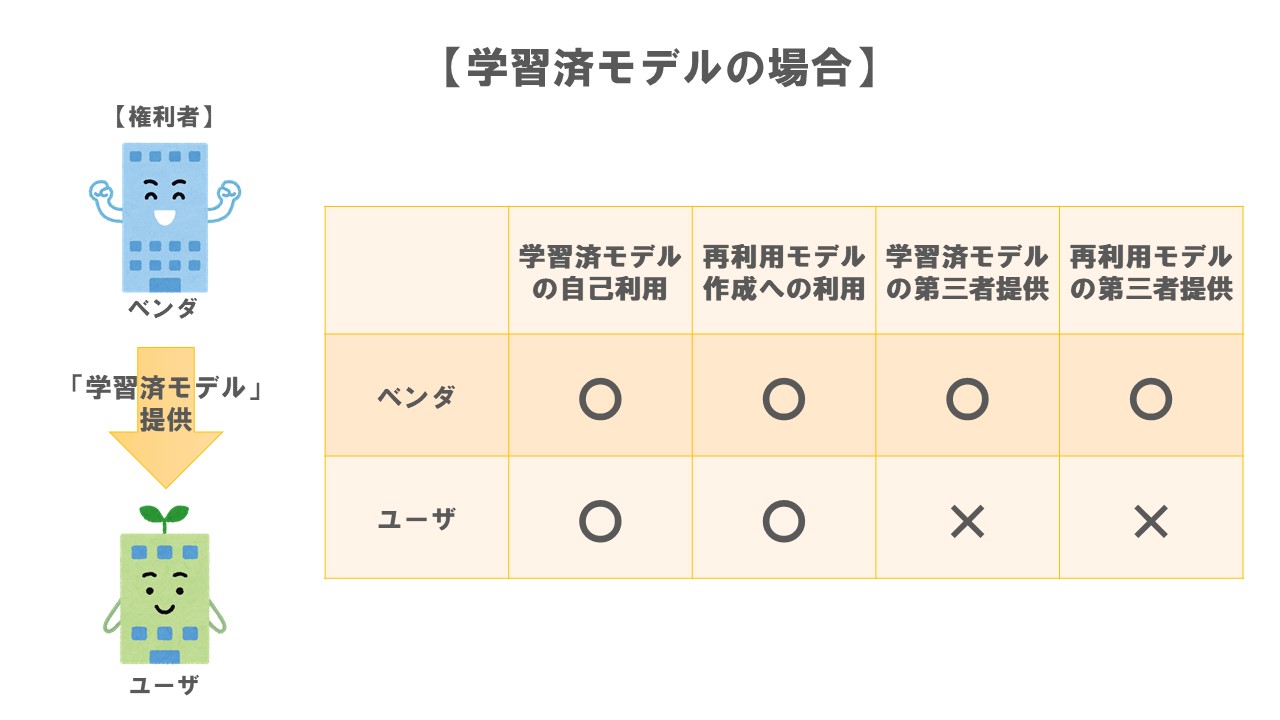1280x720 pixels.
Task: Click vendor circle under 学習済モデルの自己利用
Action: pyautogui.click(x=600, y=399)
